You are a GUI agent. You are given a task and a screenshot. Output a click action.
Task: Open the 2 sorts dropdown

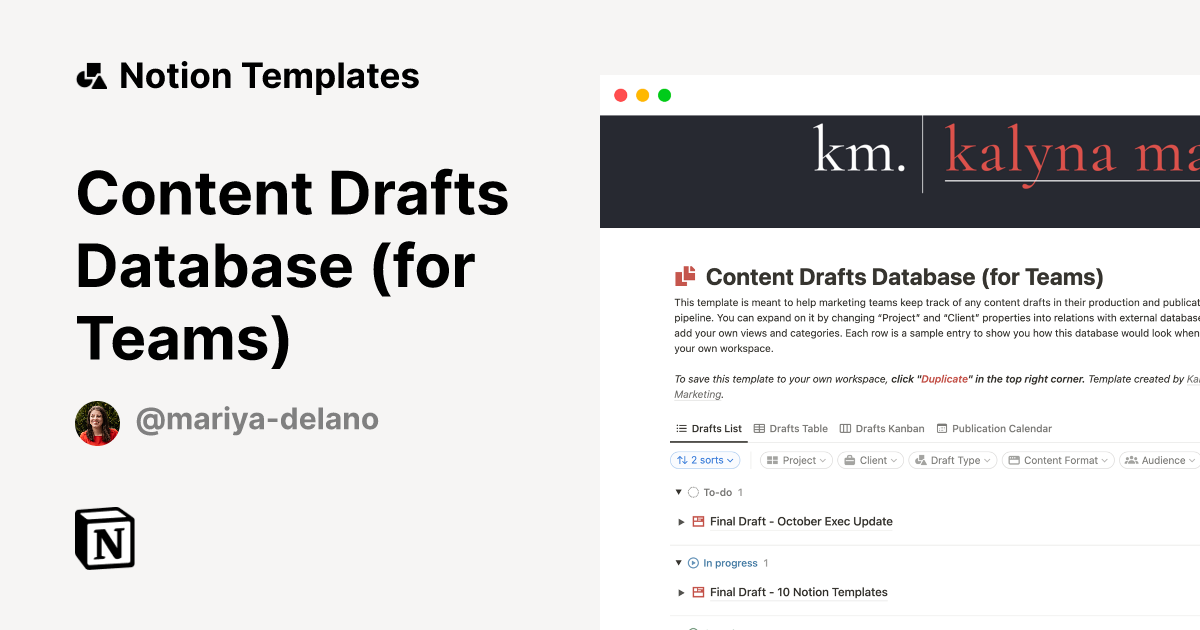click(x=704, y=460)
